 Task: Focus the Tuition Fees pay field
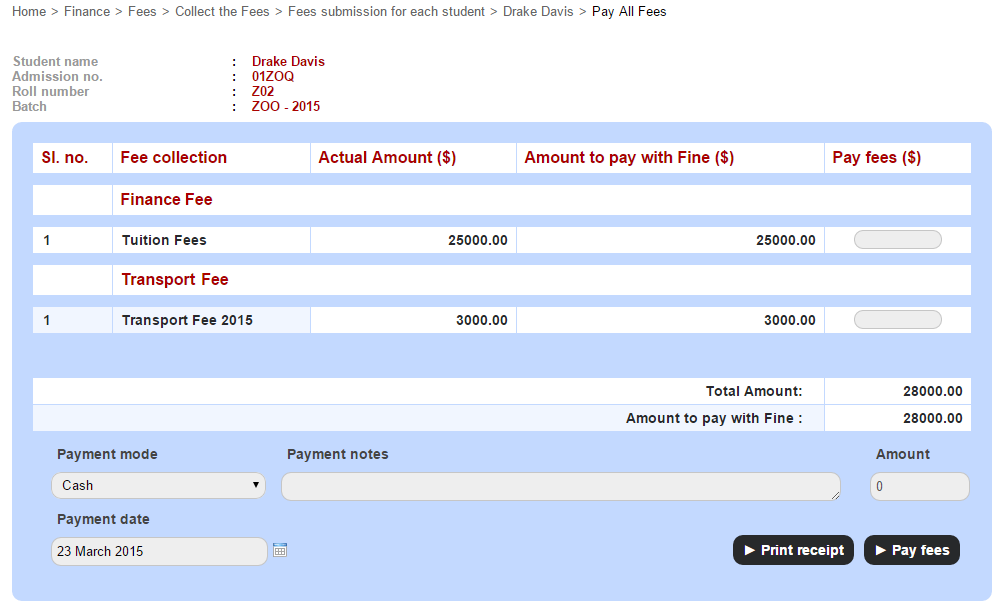(x=897, y=240)
